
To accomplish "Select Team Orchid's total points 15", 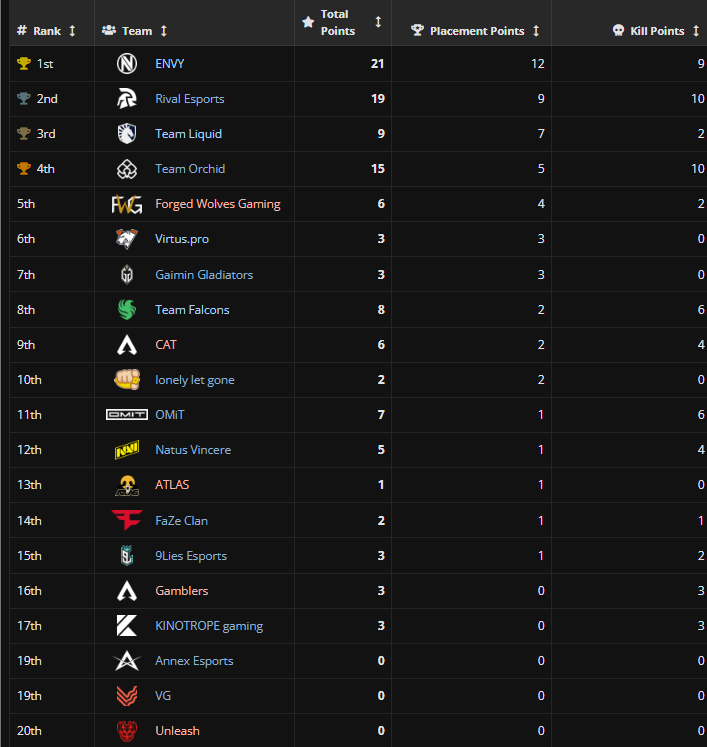I will [x=378, y=169].
